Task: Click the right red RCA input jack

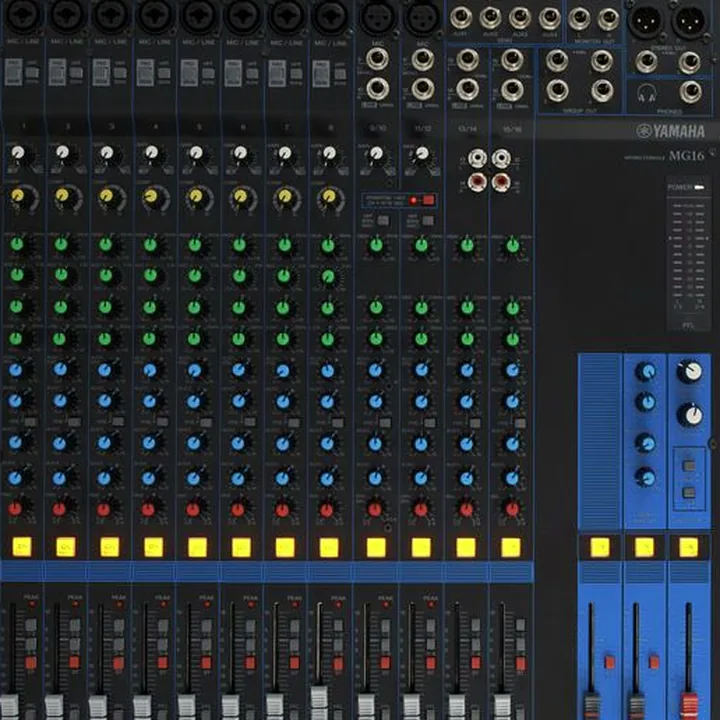Action: (x=501, y=182)
